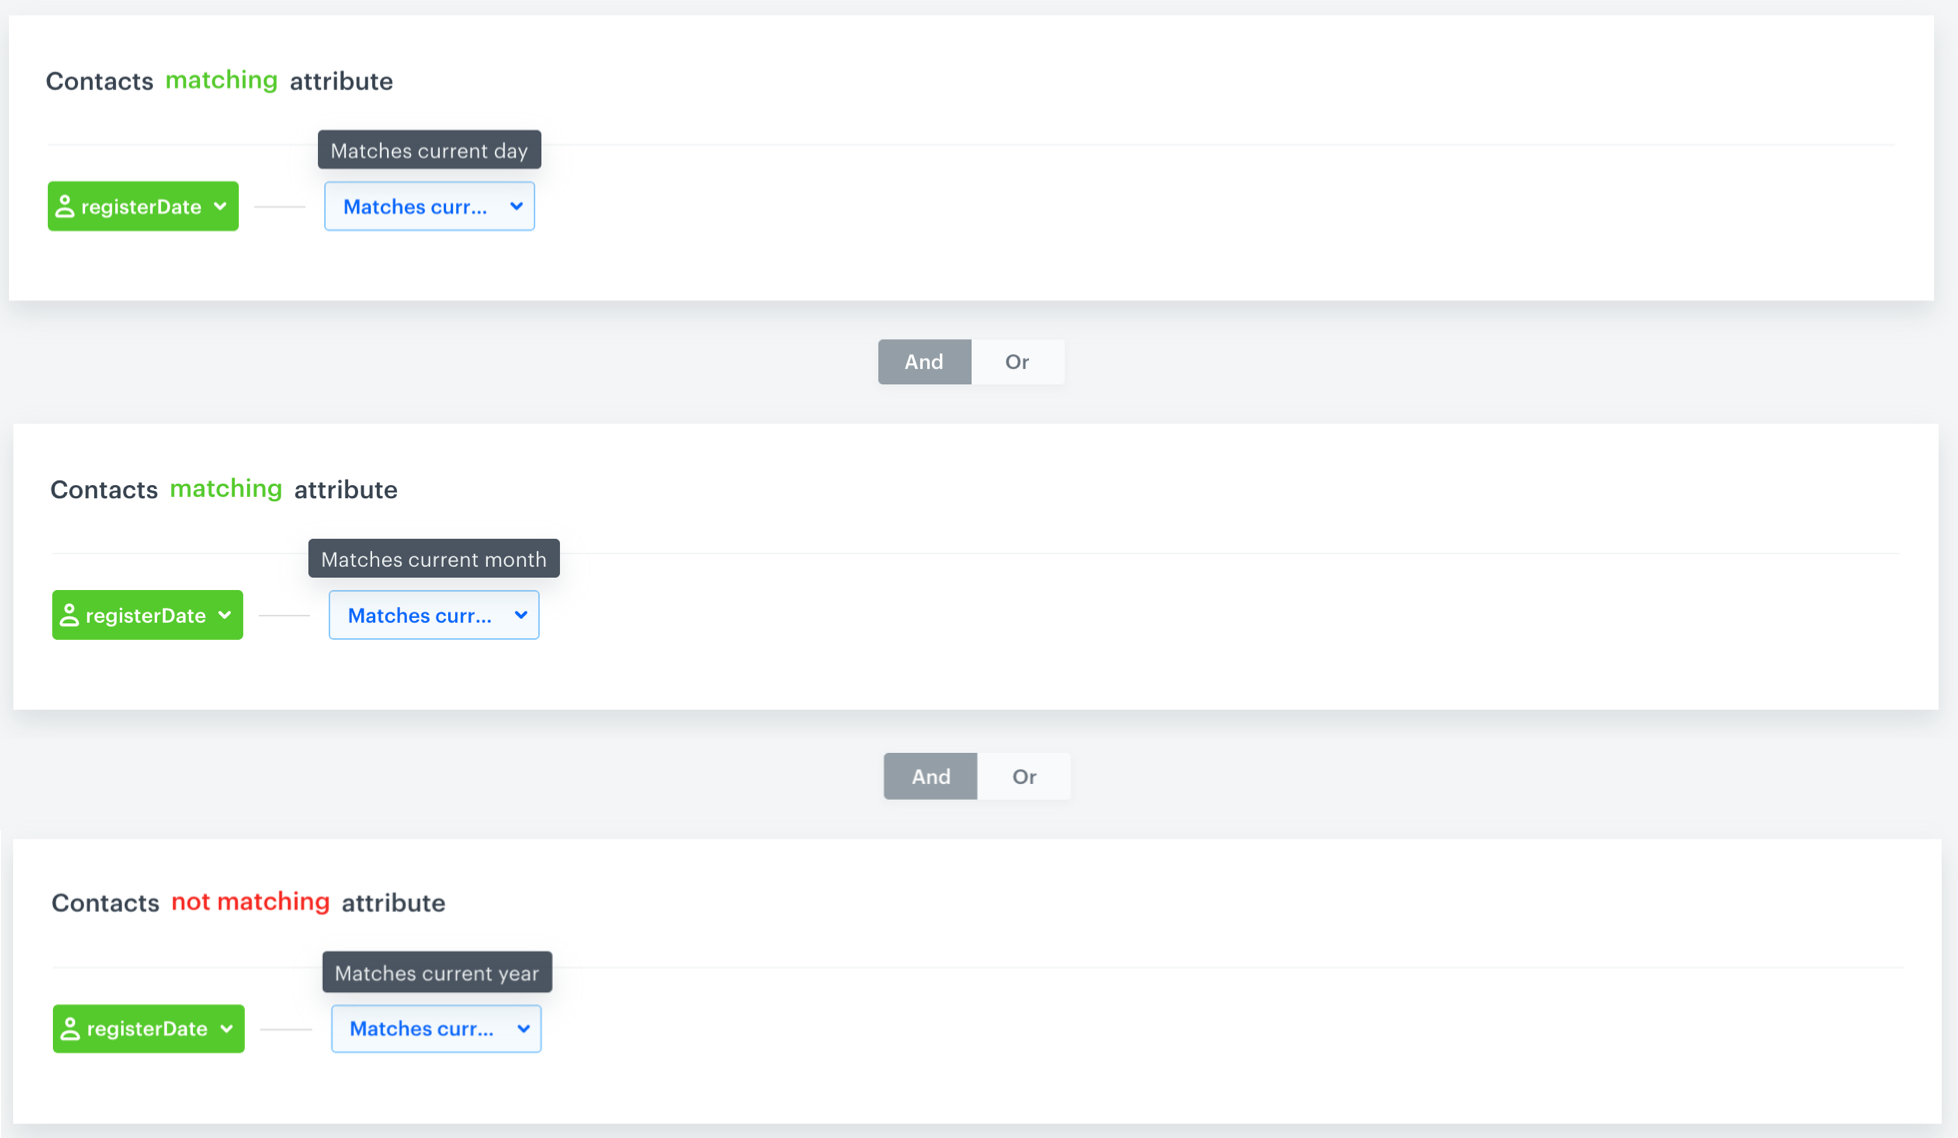The image size is (1958, 1138).
Task: Select Or between first and second conditions
Action: pyautogui.click(x=1017, y=362)
